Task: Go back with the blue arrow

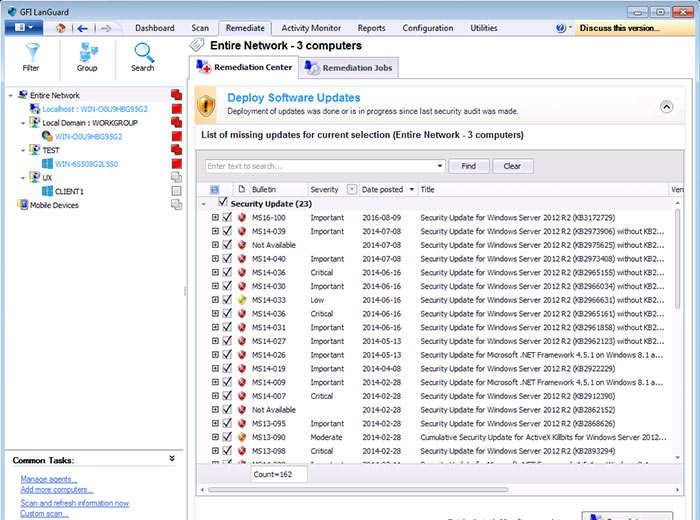Action: (83, 29)
